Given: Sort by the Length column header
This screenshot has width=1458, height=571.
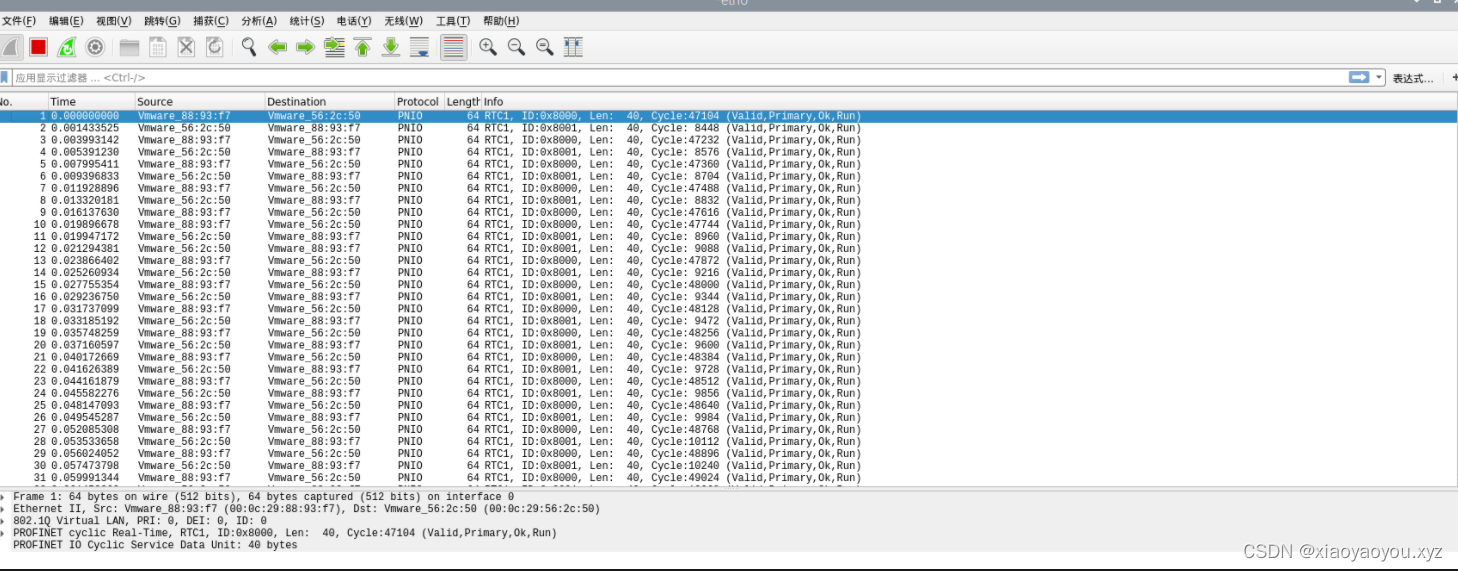Looking at the screenshot, I should pyautogui.click(x=462, y=101).
